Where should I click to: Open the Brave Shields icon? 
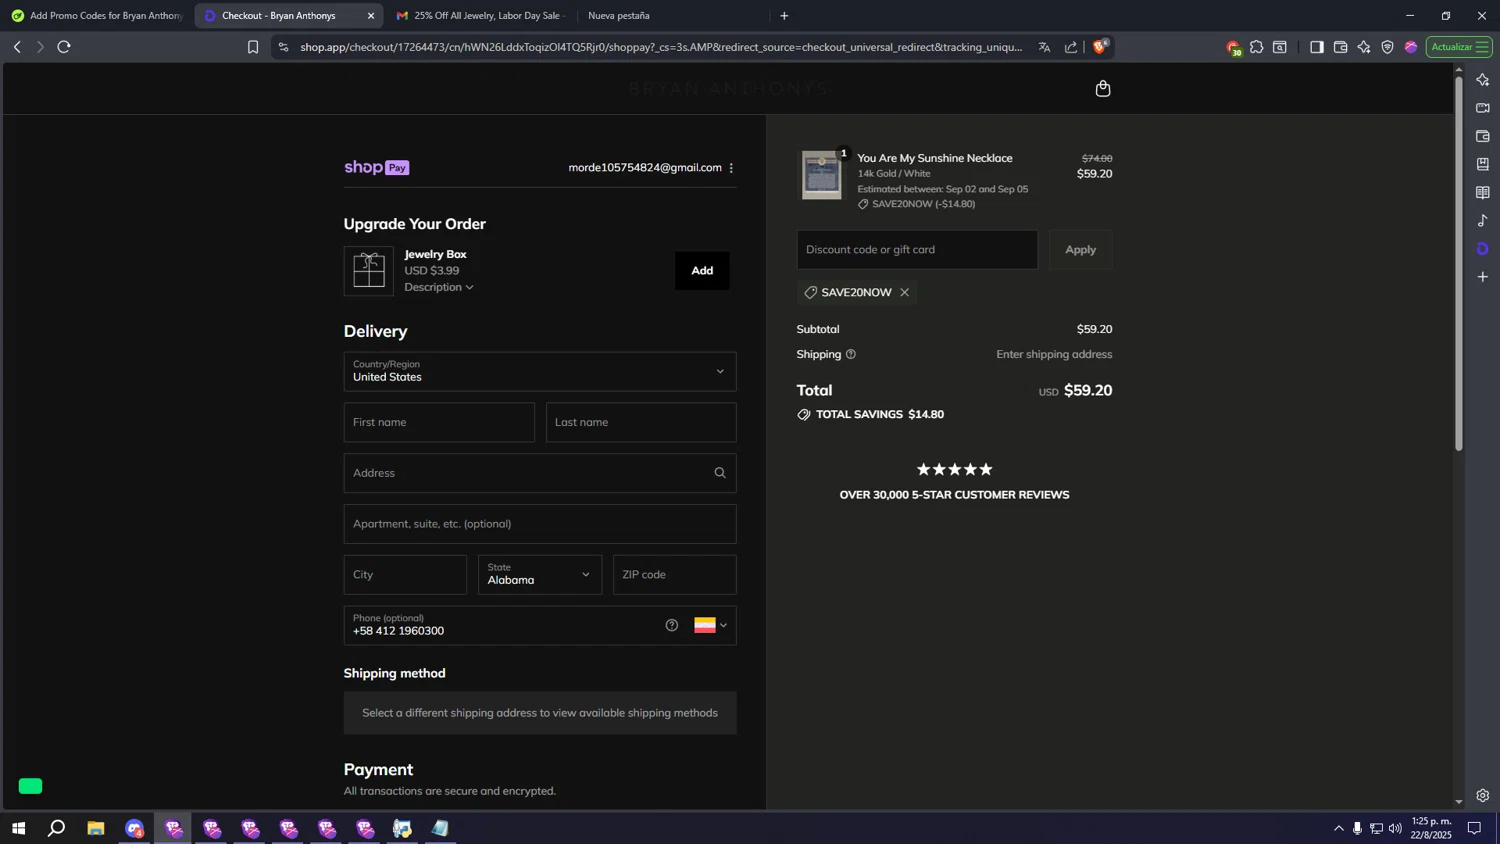point(1100,46)
